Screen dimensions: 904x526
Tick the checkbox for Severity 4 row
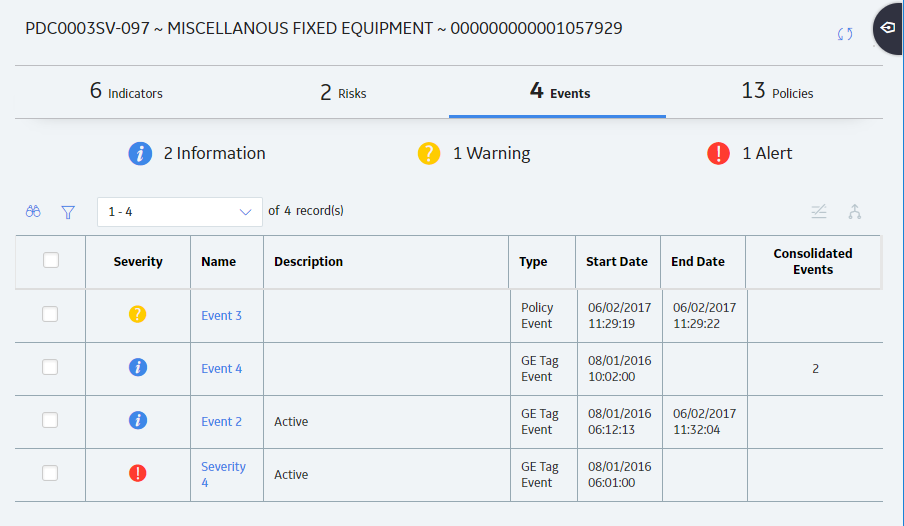[x=50, y=474]
